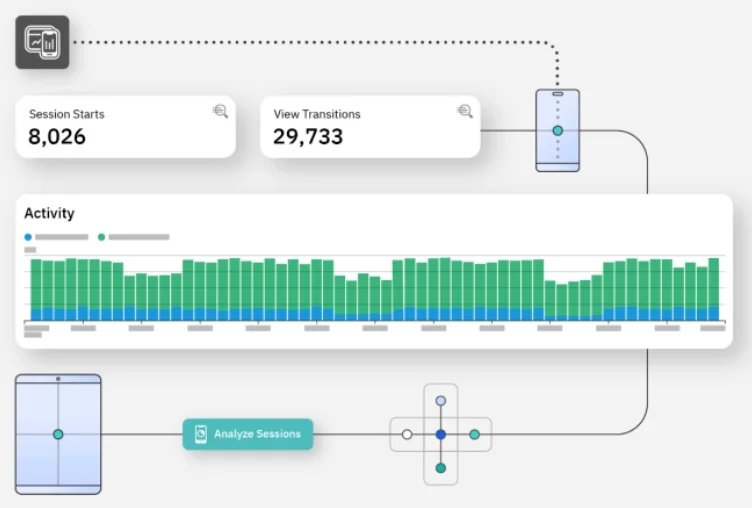The height and width of the screenshot is (508, 752).
Task: Click the 8,026 session starts value
Action: pos(58,137)
